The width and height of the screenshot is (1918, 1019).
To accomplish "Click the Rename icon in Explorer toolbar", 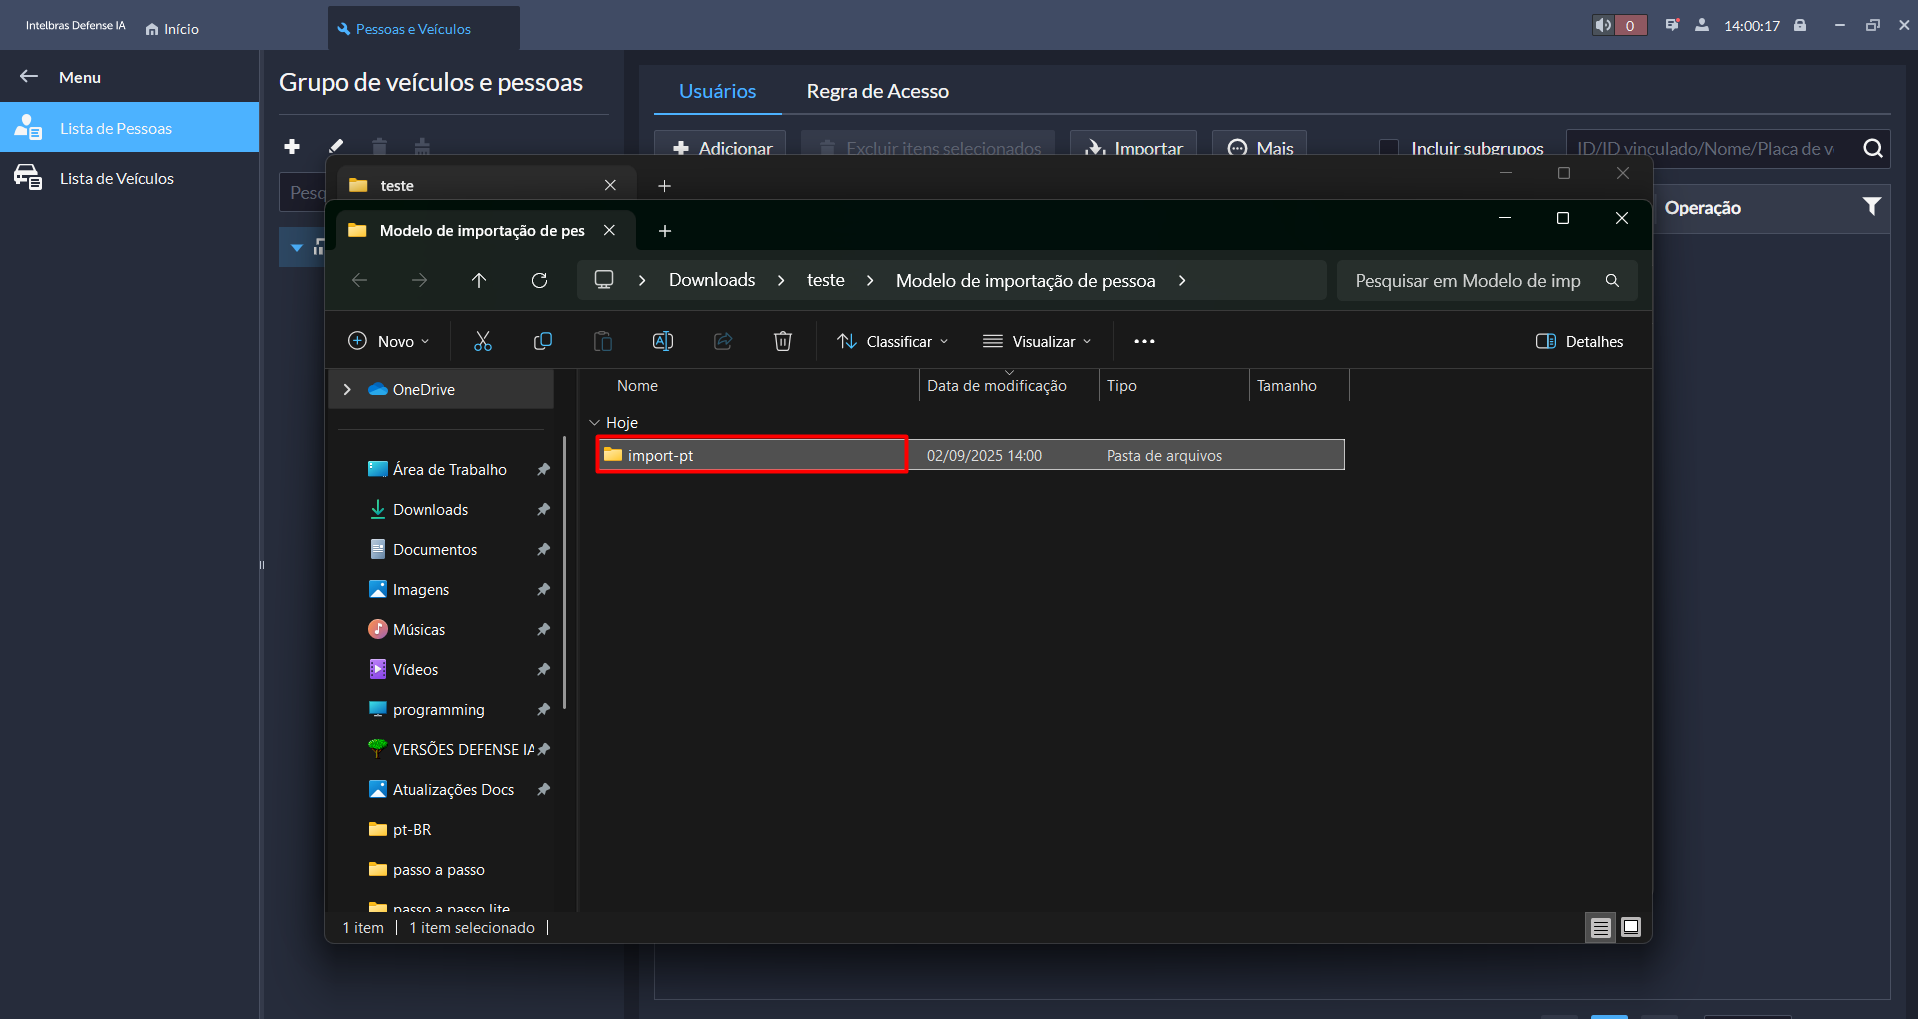I will [663, 342].
